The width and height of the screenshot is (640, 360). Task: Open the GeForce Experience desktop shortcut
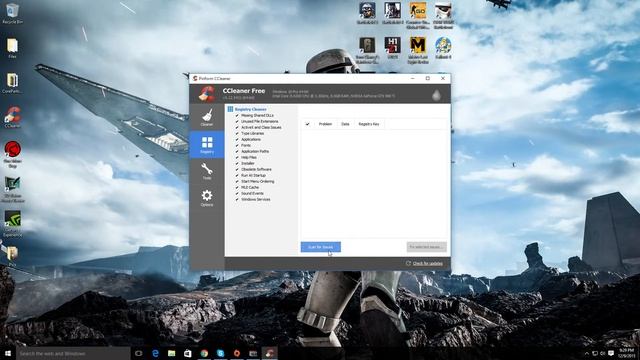pyautogui.click(x=12, y=224)
